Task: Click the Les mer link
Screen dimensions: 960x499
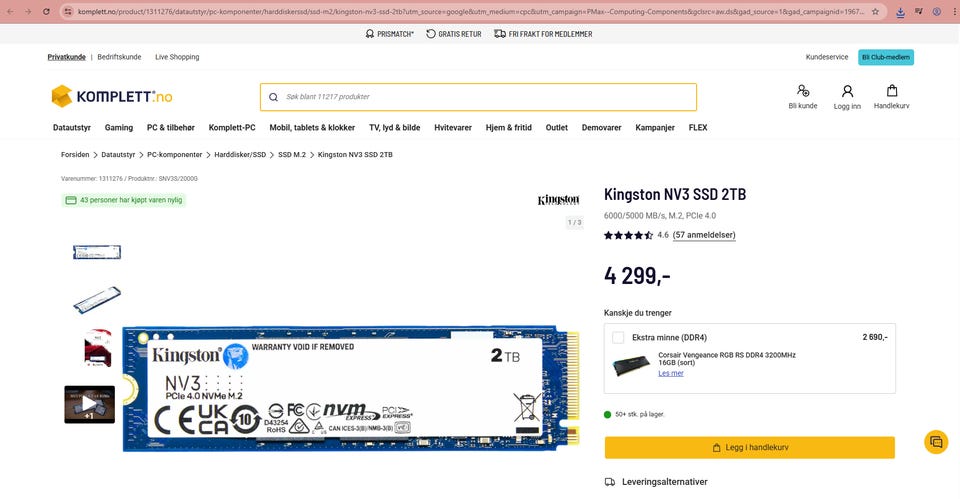Action: point(671,373)
